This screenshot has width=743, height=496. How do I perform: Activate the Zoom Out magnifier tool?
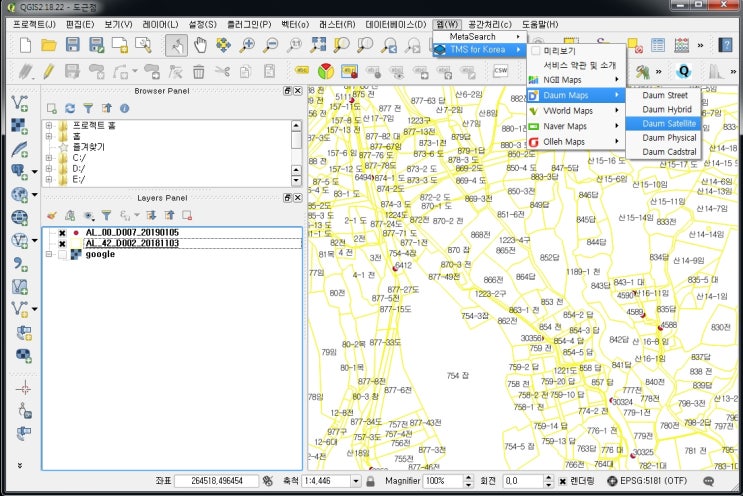coord(271,45)
